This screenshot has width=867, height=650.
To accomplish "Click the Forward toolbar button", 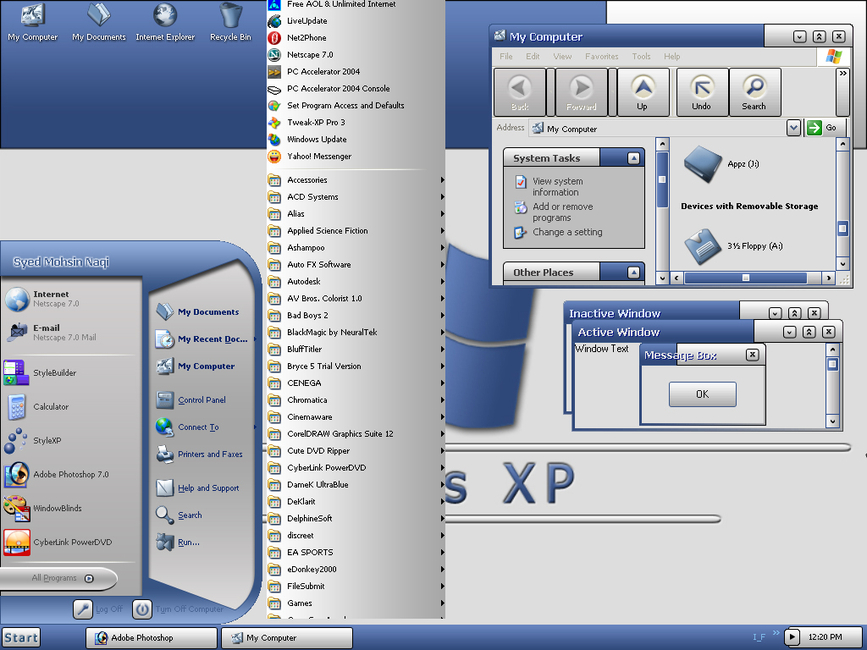I will pos(581,92).
